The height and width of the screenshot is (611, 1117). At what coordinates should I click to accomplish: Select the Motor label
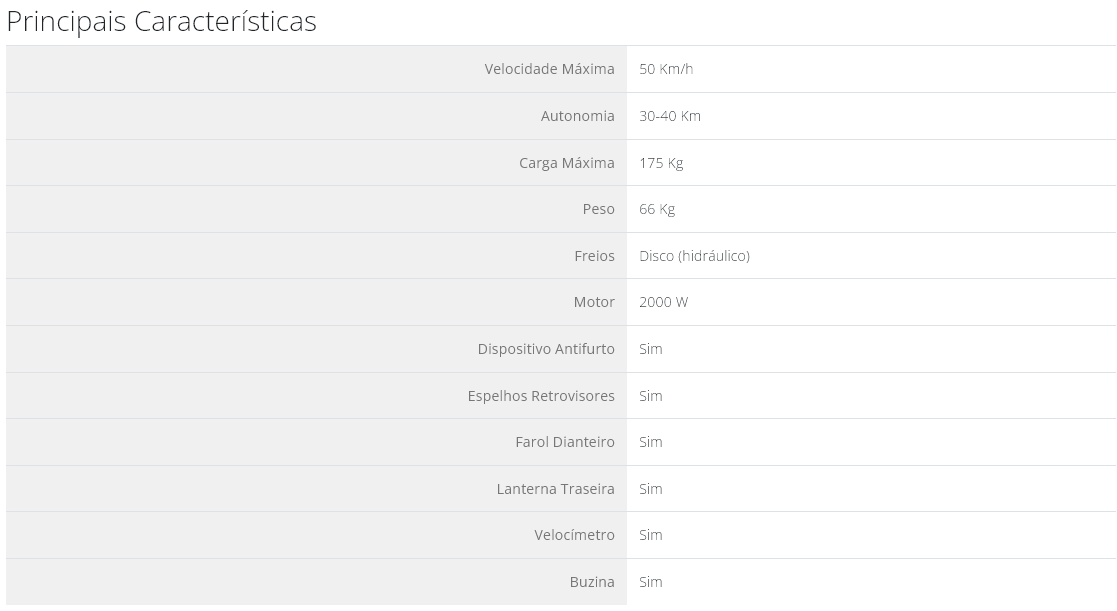pyautogui.click(x=594, y=302)
